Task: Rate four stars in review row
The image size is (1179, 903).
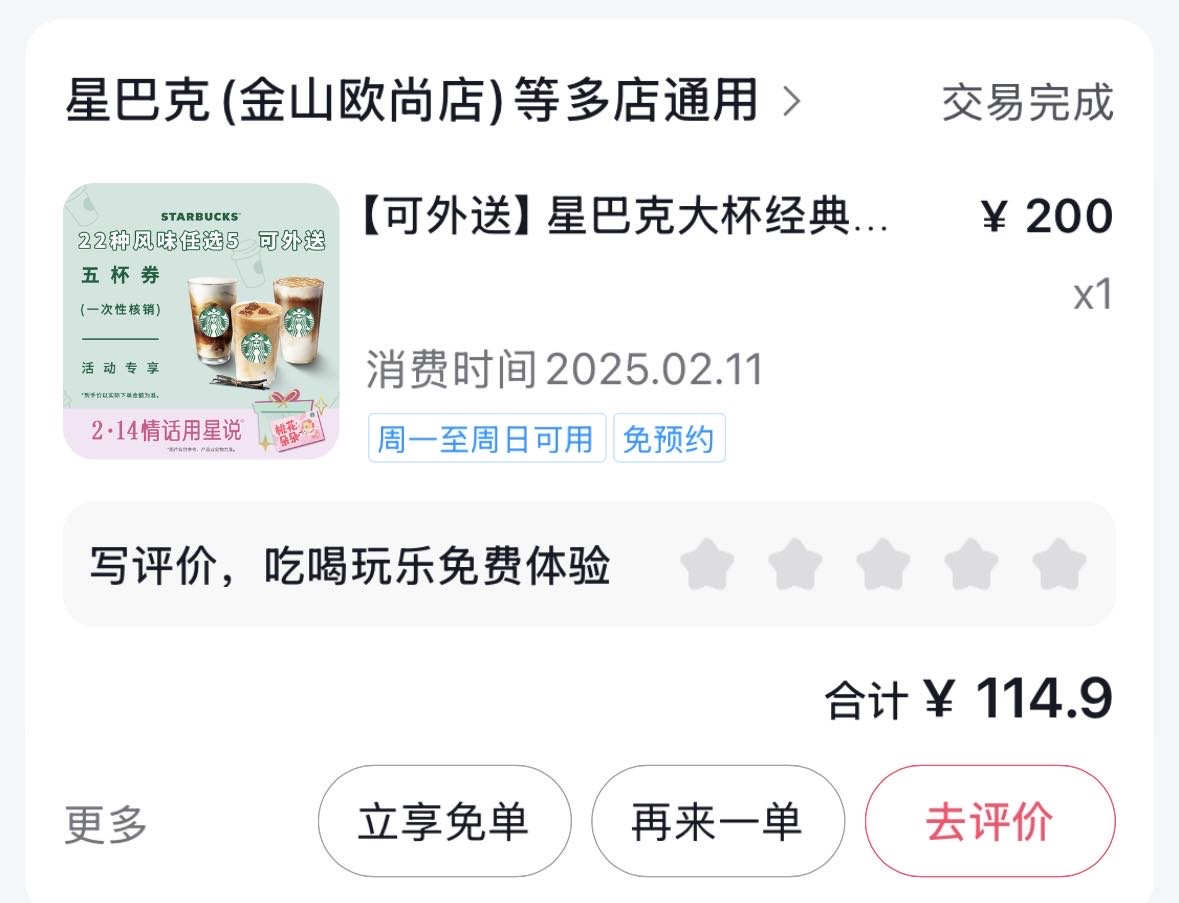Action: point(971,564)
